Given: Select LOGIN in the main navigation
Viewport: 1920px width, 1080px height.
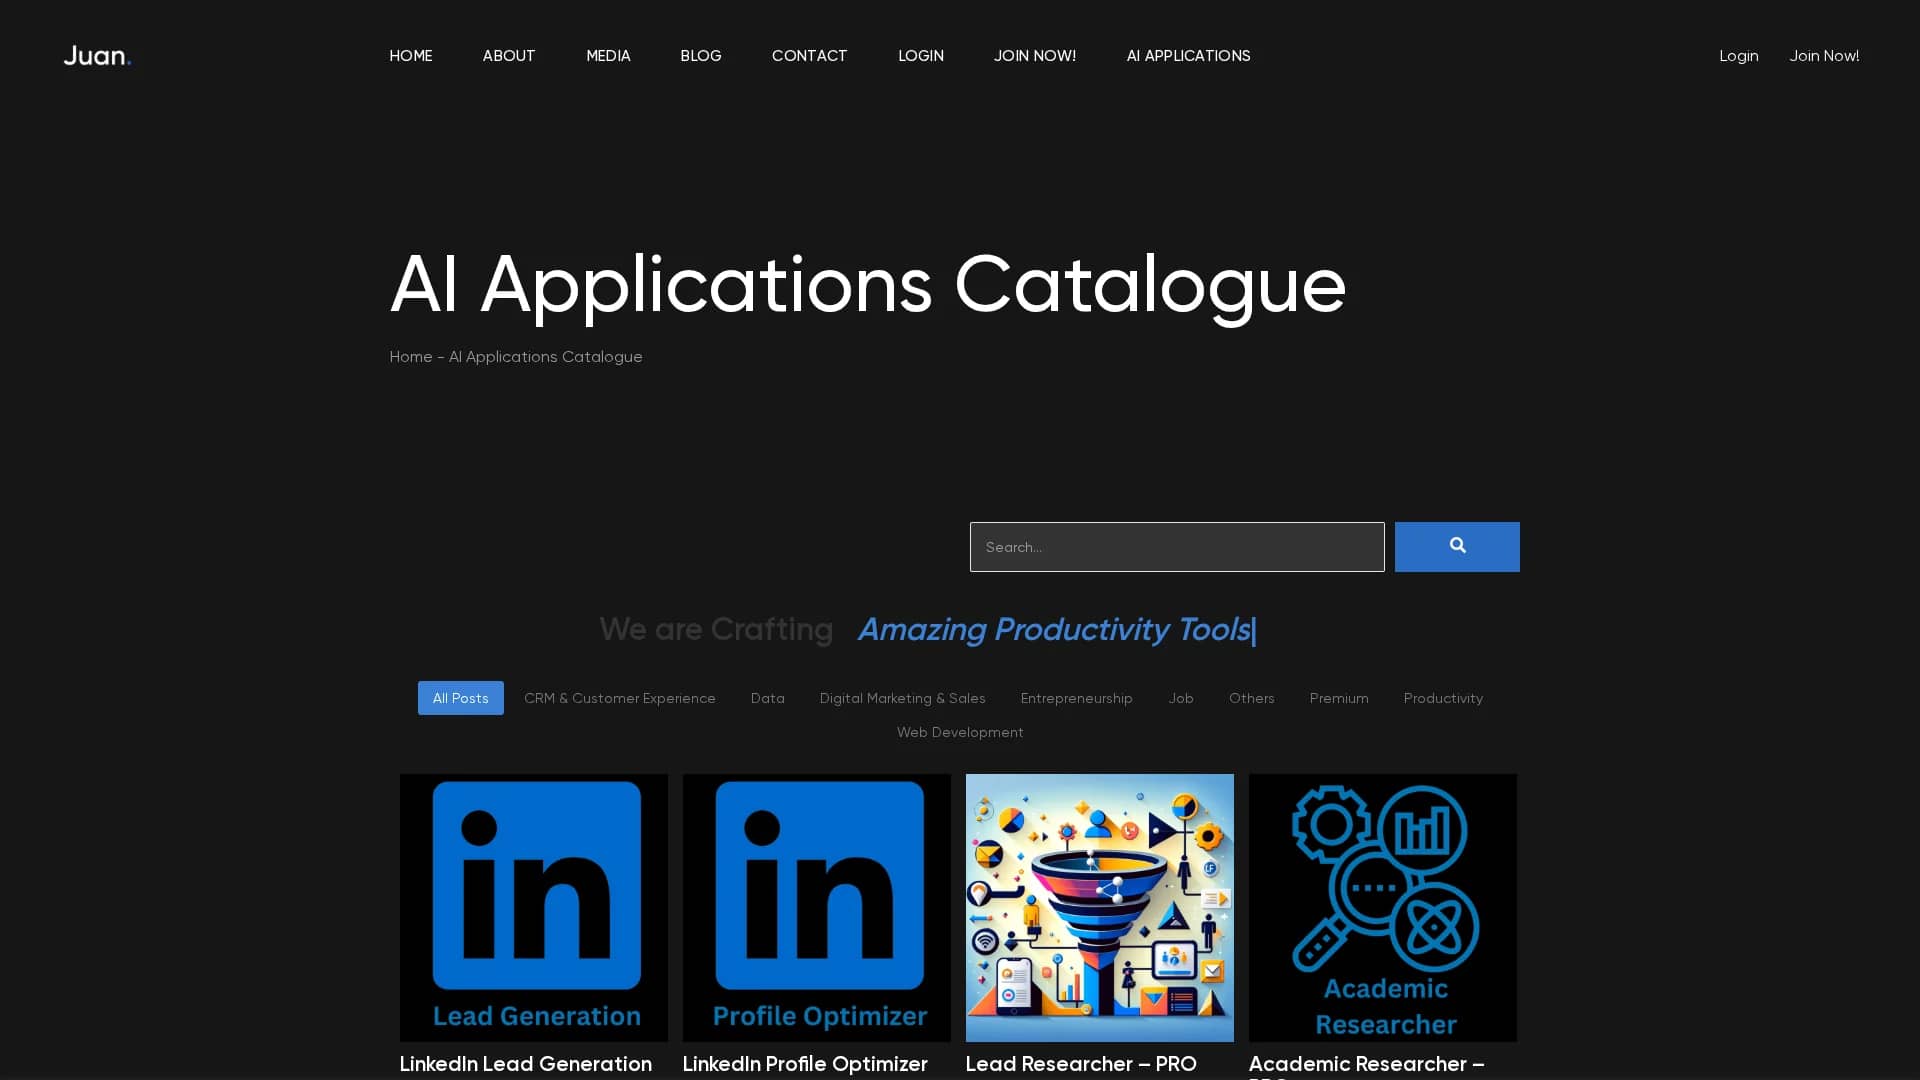Looking at the screenshot, I should (x=921, y=56).
